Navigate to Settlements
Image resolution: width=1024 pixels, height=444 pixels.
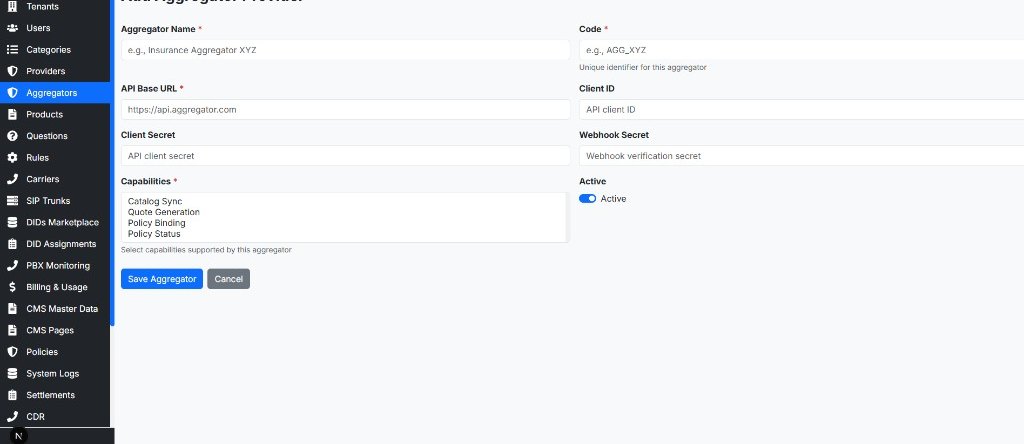pyautogui.click(x=55, y=395)
